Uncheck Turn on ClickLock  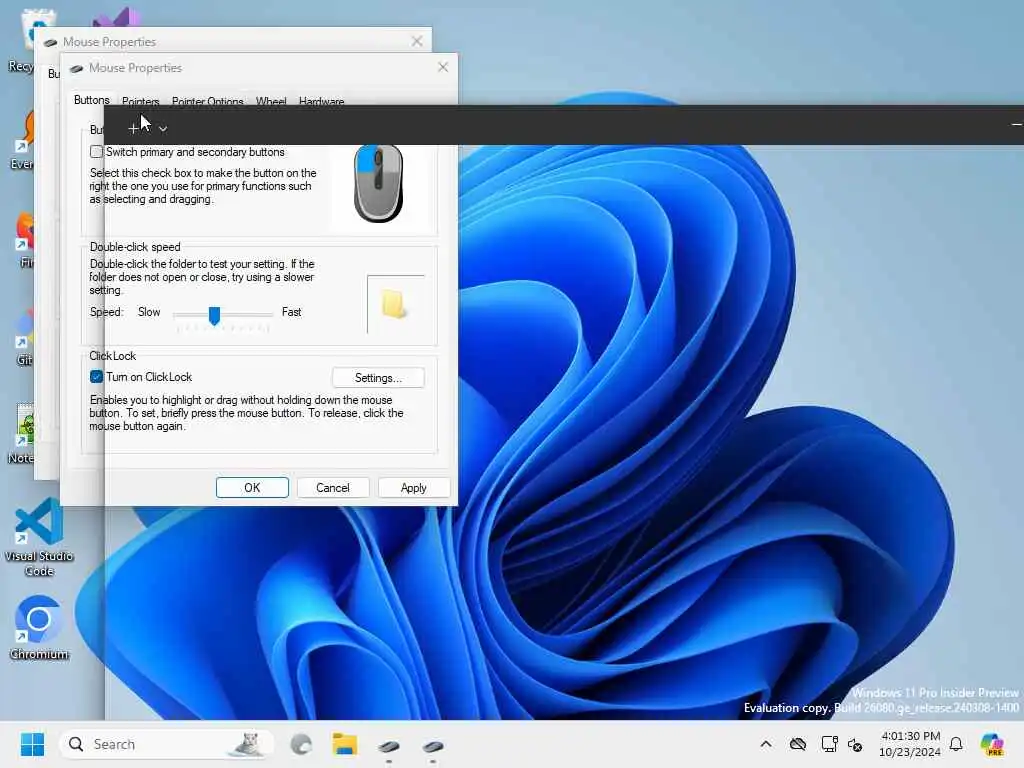pos(97,377)
